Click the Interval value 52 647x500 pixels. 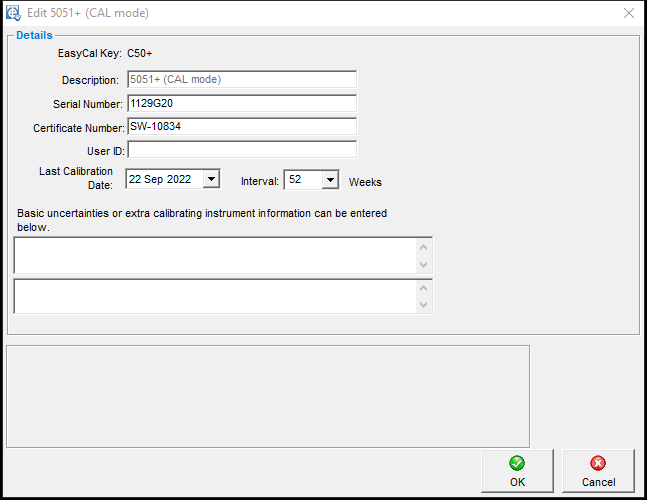[x=300, y=180]
